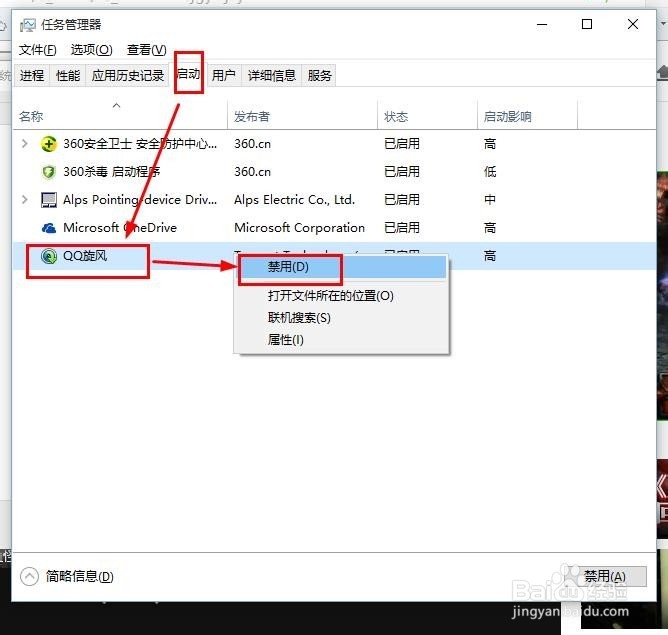Switch to the 服务 tab
This screenshot has width=668, height=635.
tap(320, 76)
